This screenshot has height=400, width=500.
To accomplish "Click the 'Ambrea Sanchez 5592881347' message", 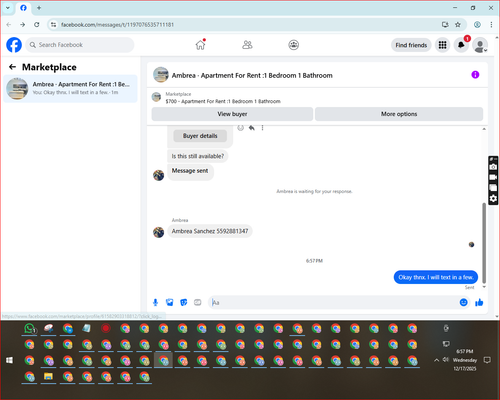I will click(x=210, y=231).
